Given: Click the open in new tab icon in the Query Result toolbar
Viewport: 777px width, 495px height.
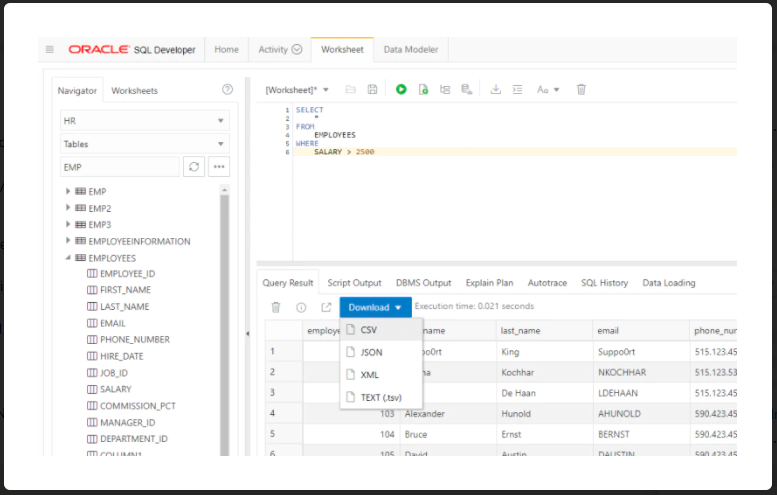Looking at the screenshot, I should point(326,307).
